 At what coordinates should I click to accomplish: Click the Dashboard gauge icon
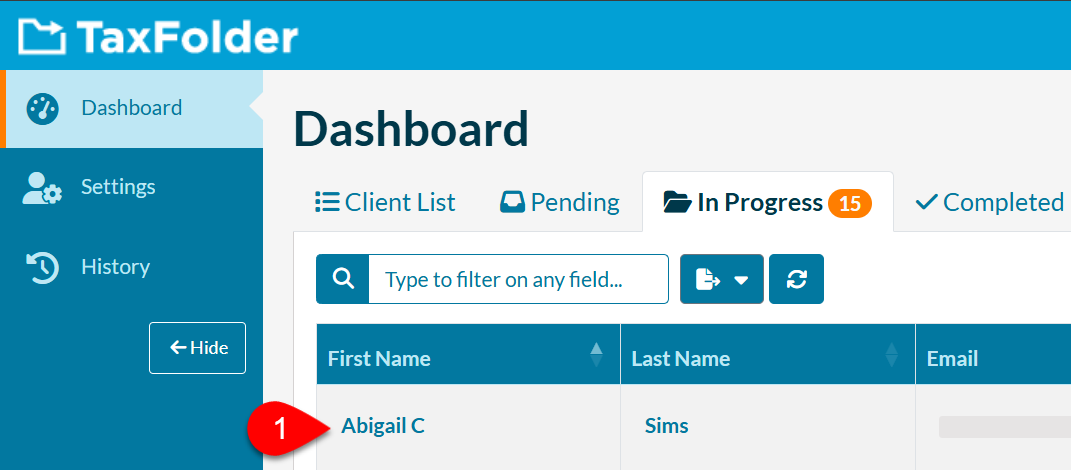coord(42,108)
